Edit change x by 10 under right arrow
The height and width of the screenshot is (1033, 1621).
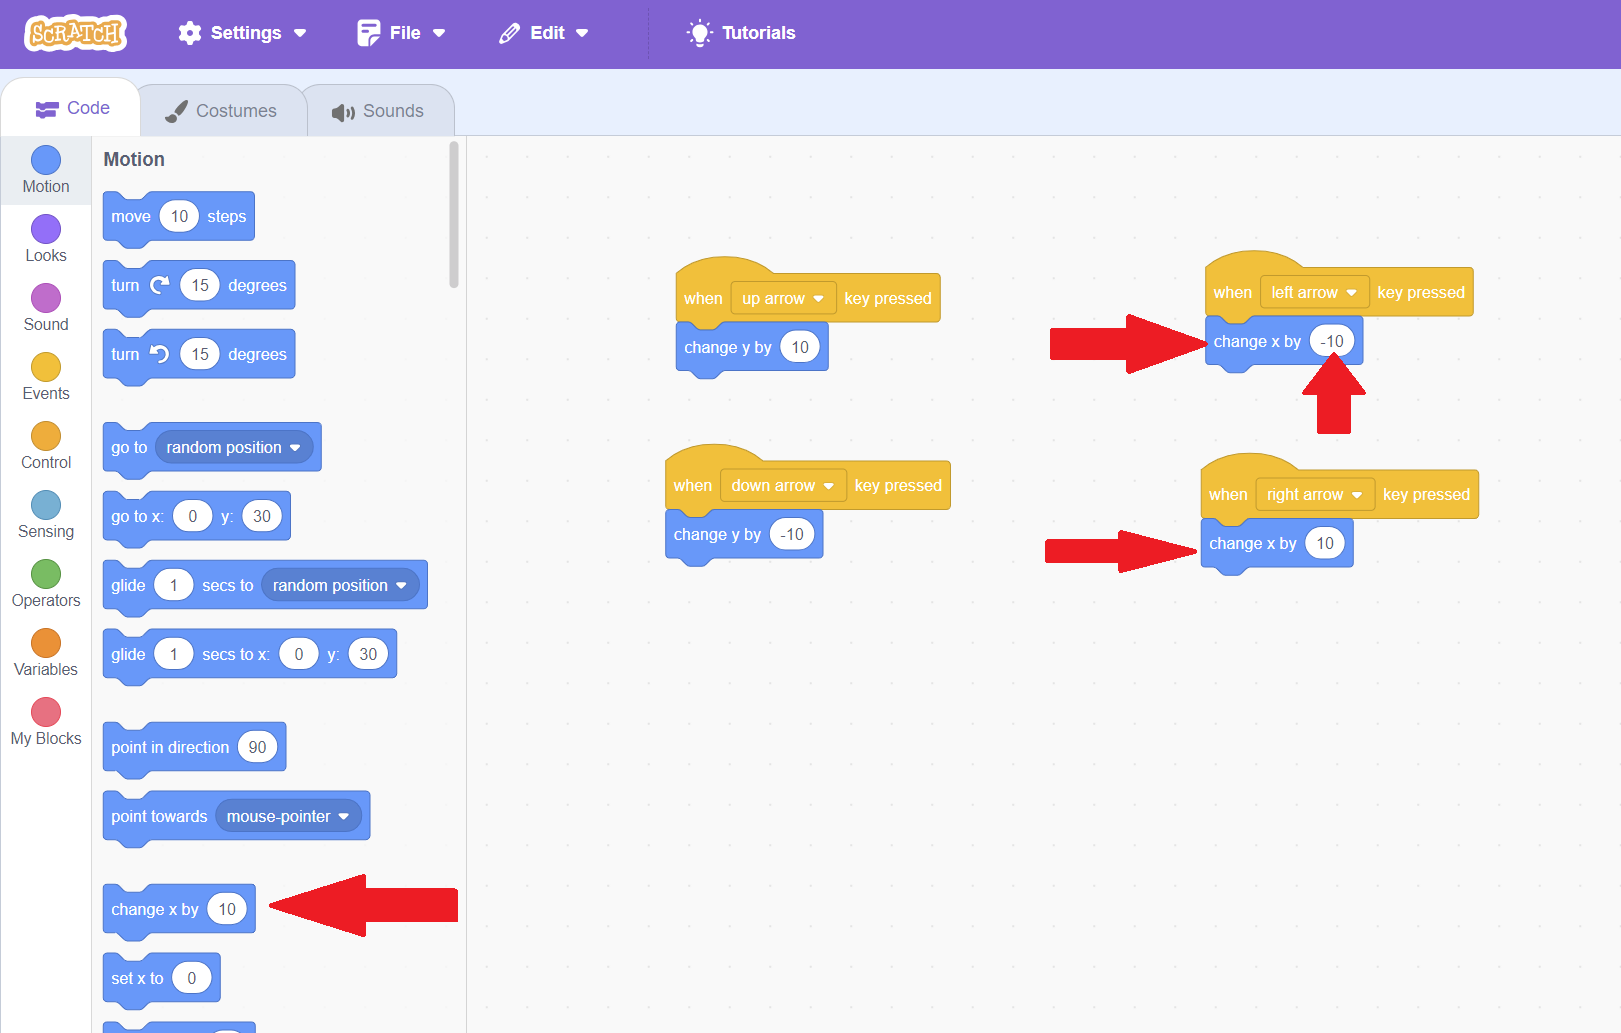coord(1325,543)
